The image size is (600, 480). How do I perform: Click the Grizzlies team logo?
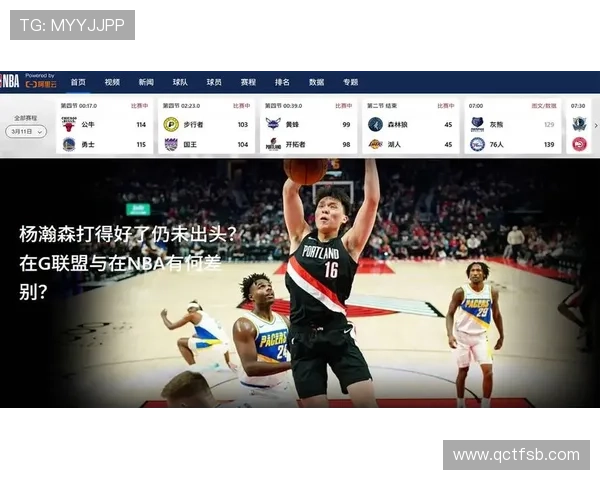coord(478,124)
